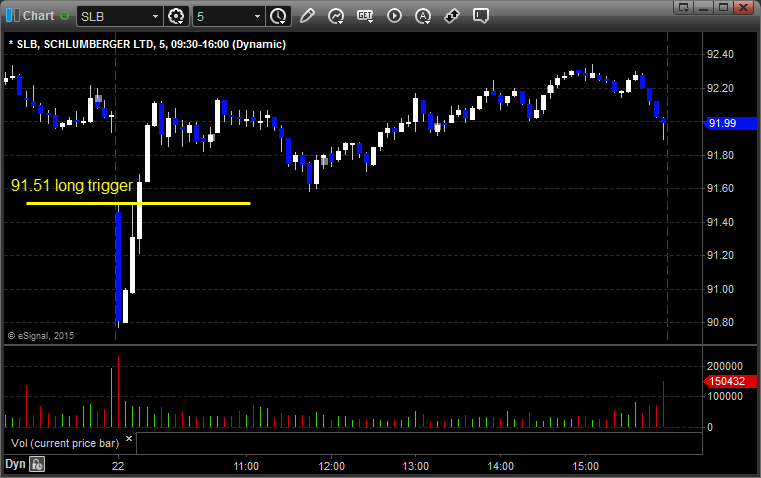Click the Dyn scaling label
This screenshot has width=761, height=478.
[15, 464]
